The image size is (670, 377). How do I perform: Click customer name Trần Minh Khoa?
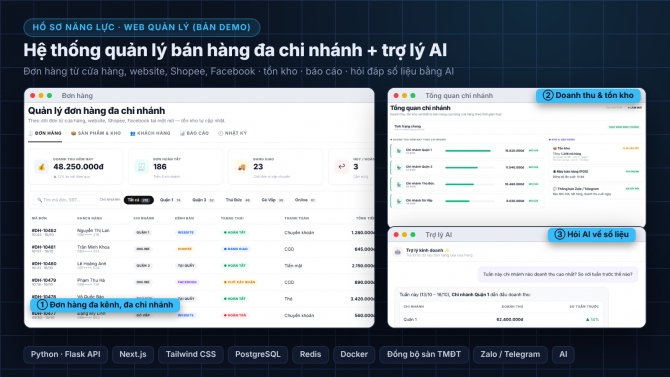93,247
